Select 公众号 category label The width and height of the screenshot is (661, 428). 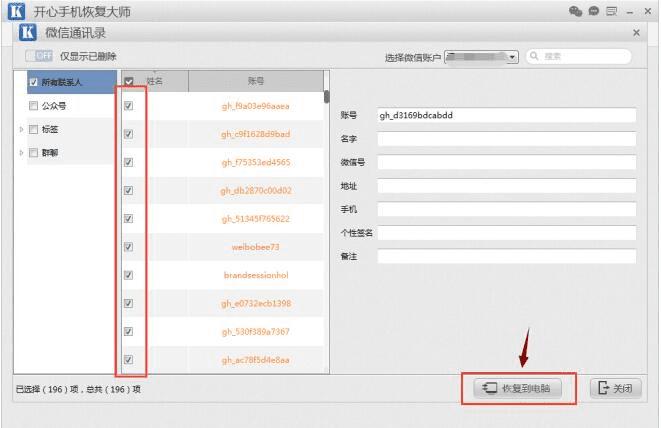point(54,106)
